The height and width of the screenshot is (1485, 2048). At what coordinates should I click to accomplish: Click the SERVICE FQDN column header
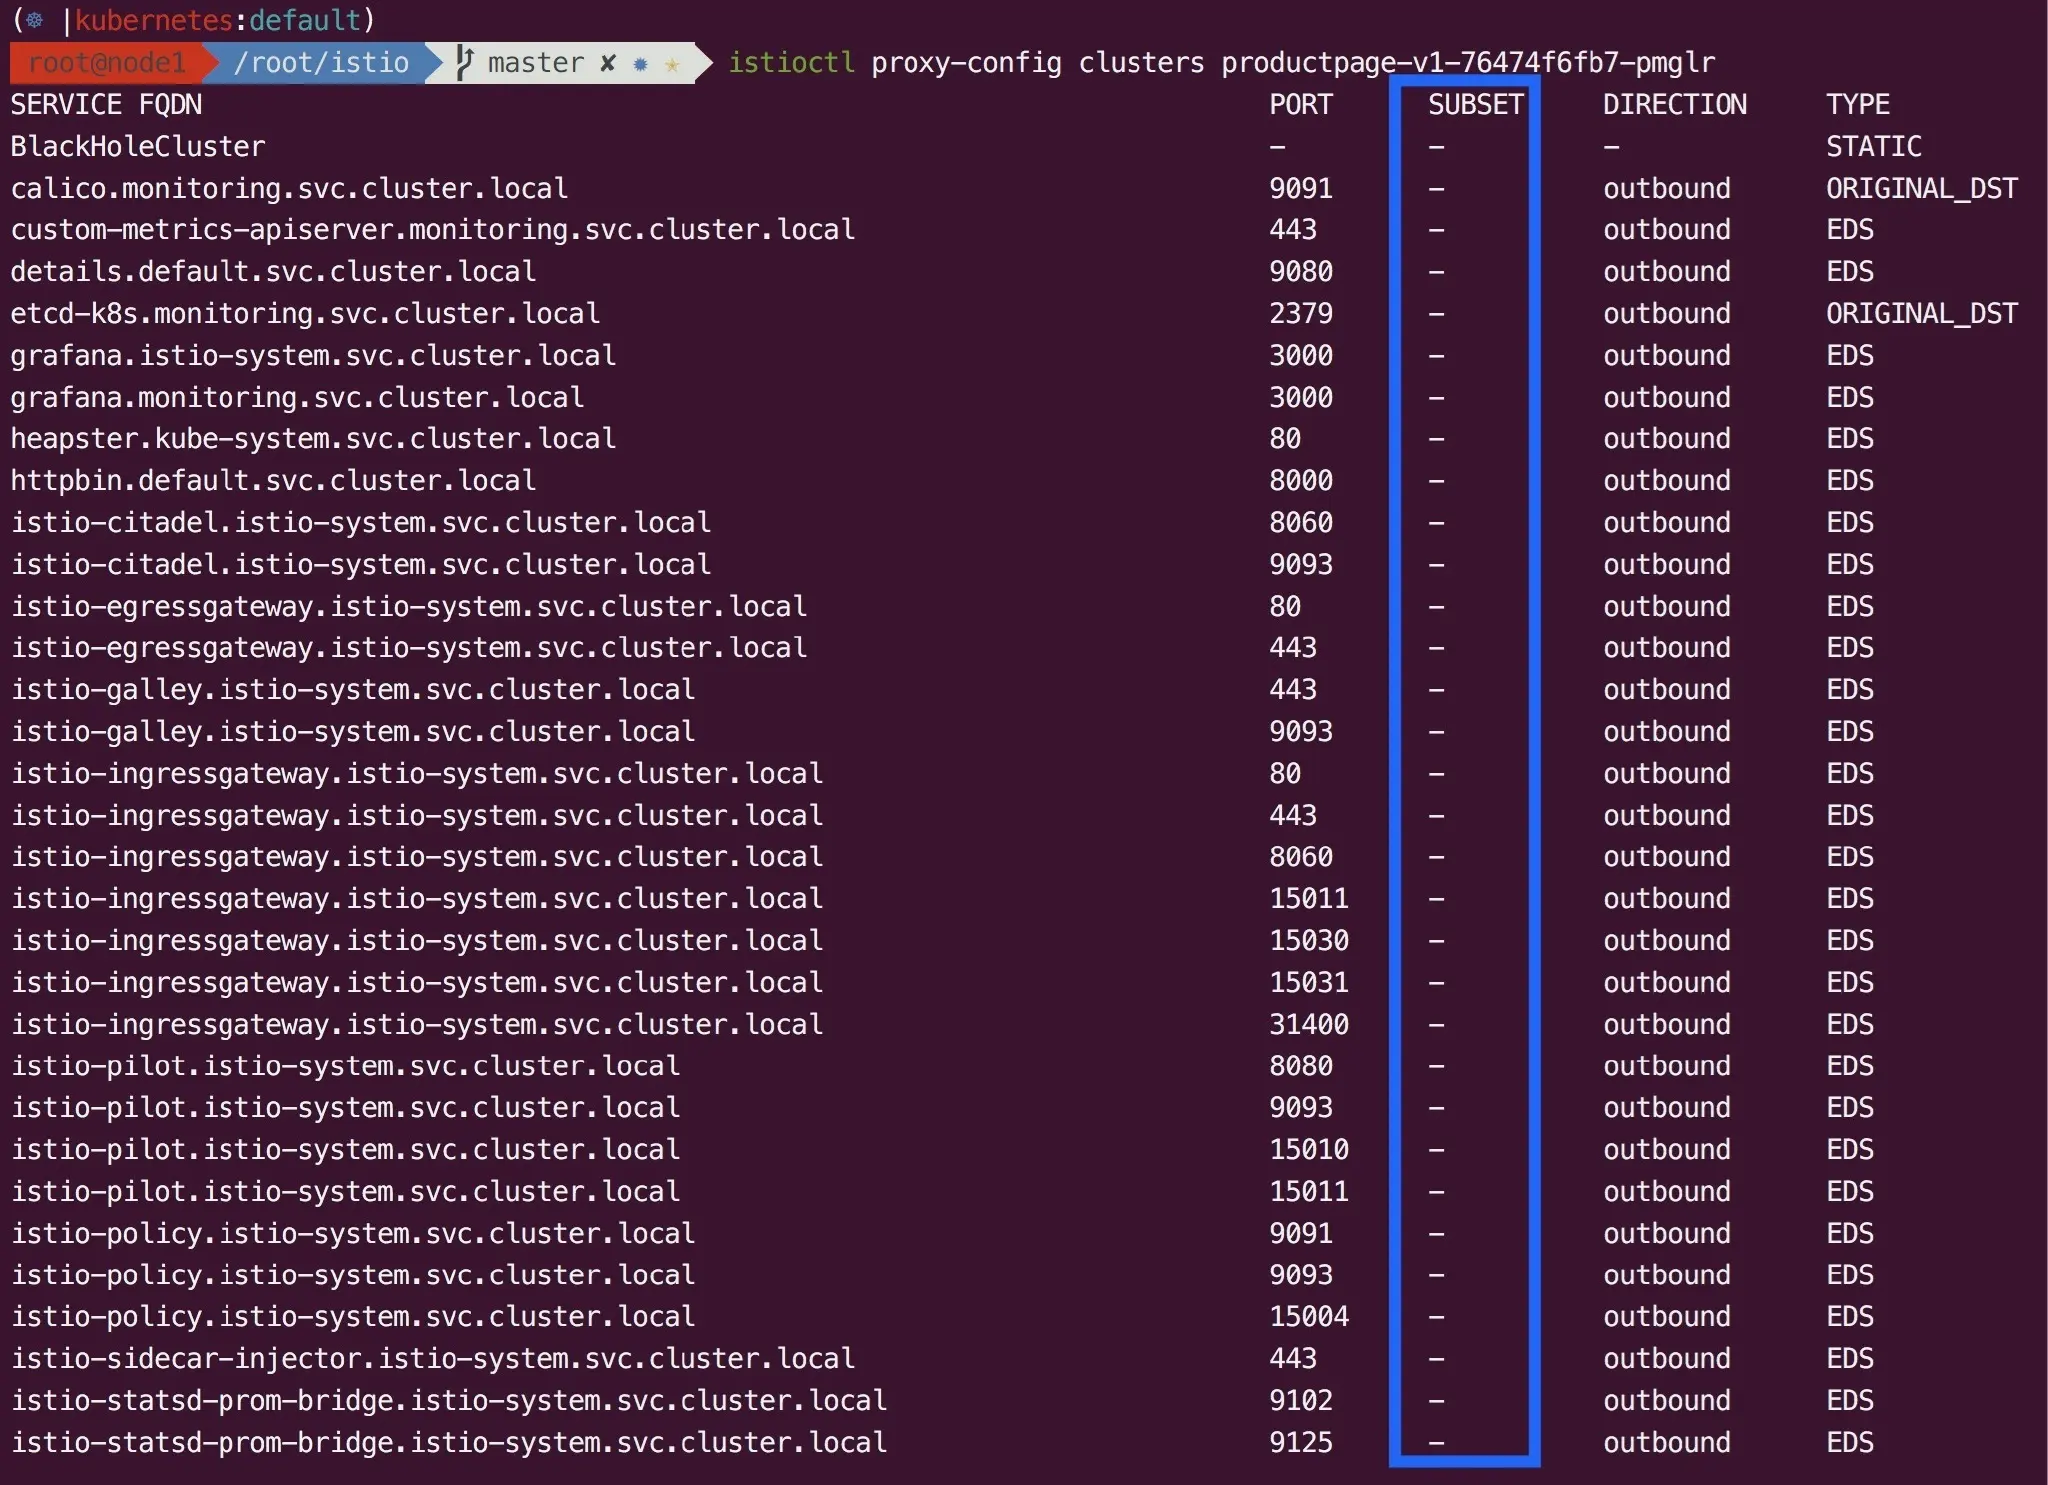(106, 104)
